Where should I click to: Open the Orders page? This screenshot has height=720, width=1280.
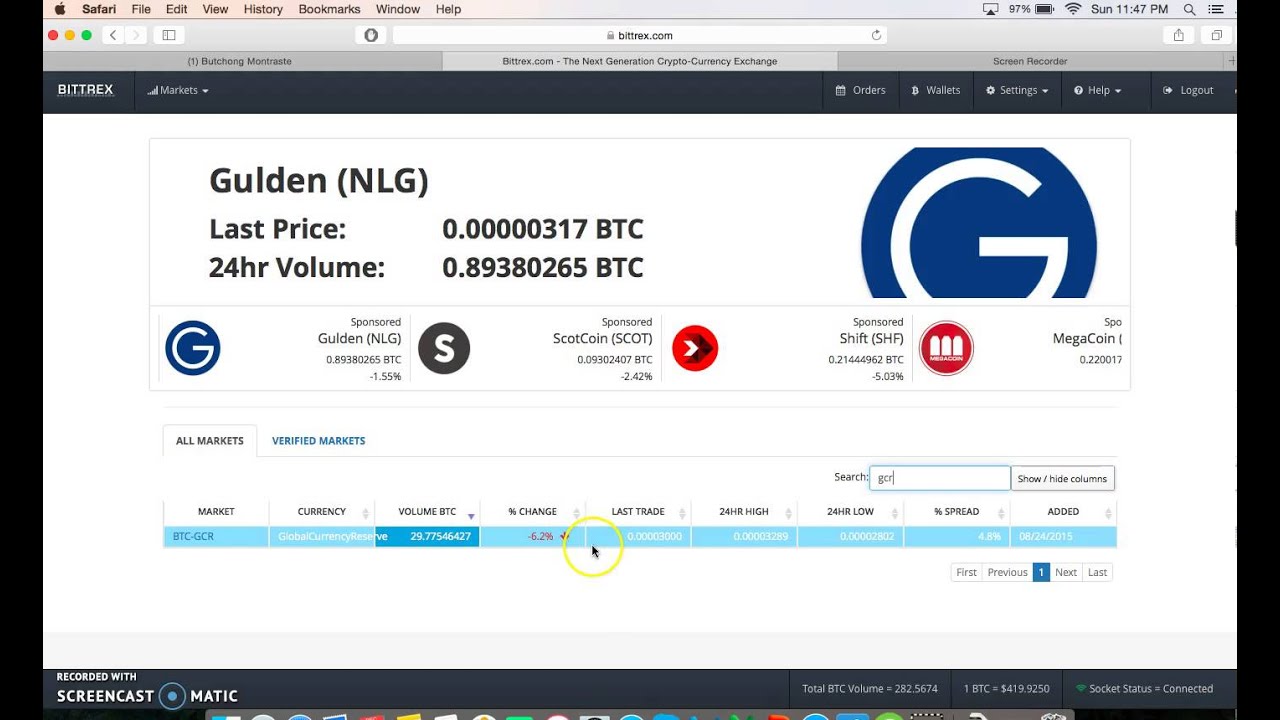point(860,90)
